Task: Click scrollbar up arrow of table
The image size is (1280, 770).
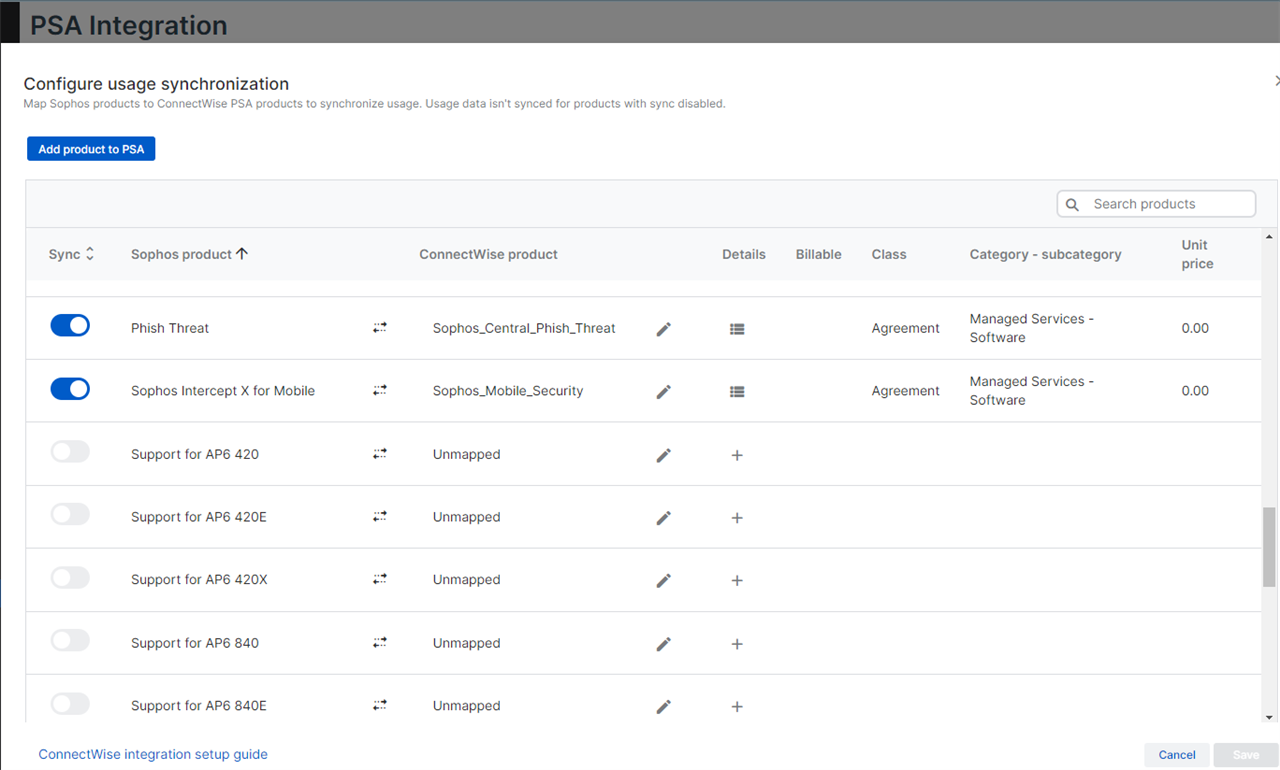Action: coord(1269,237)
